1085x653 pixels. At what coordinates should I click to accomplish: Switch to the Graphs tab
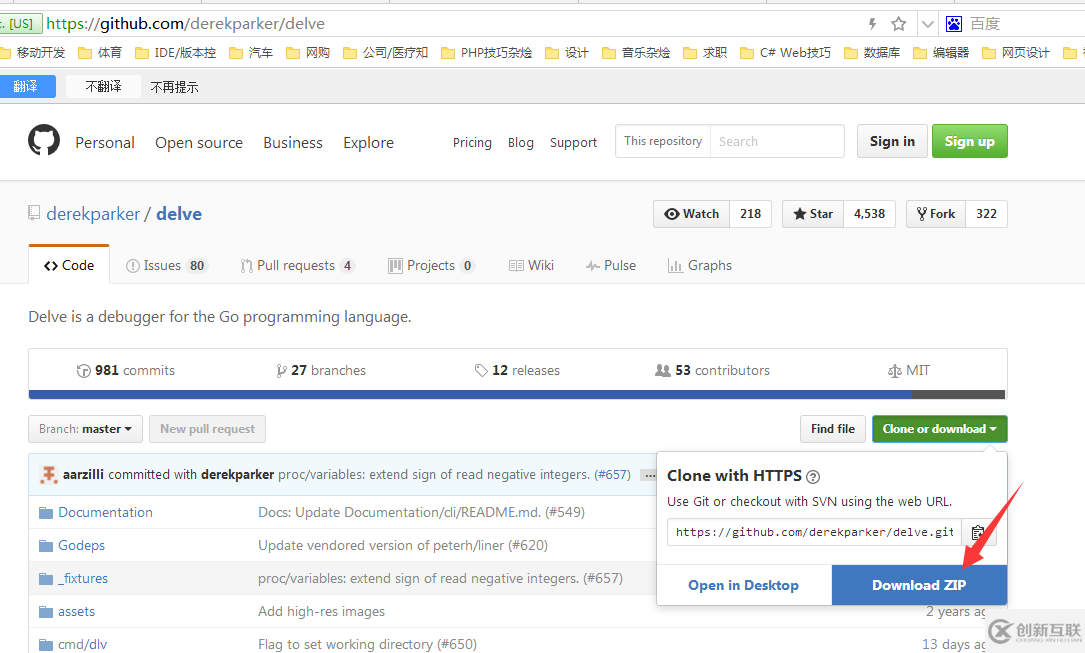(x=699, y=266)
